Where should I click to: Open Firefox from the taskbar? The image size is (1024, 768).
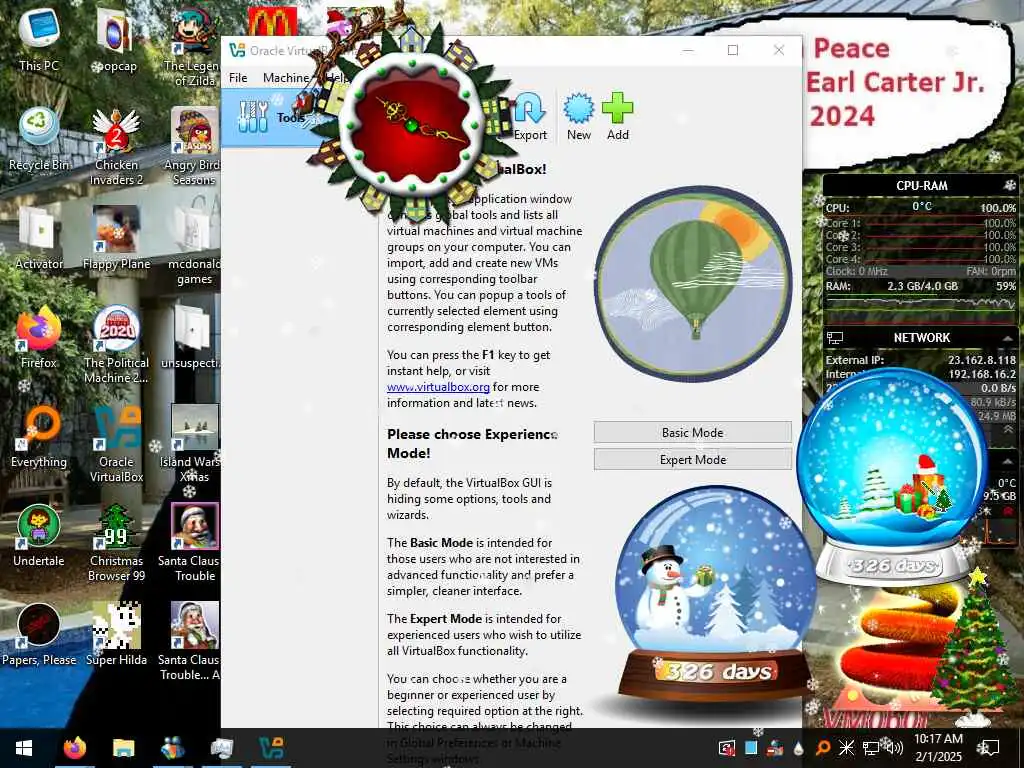tap(74, 748)
